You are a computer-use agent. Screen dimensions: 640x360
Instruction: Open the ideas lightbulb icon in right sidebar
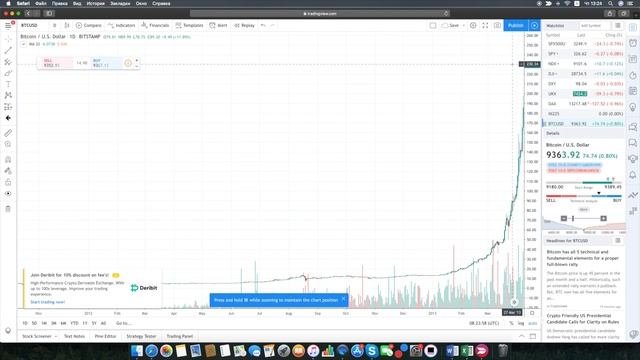633,107
